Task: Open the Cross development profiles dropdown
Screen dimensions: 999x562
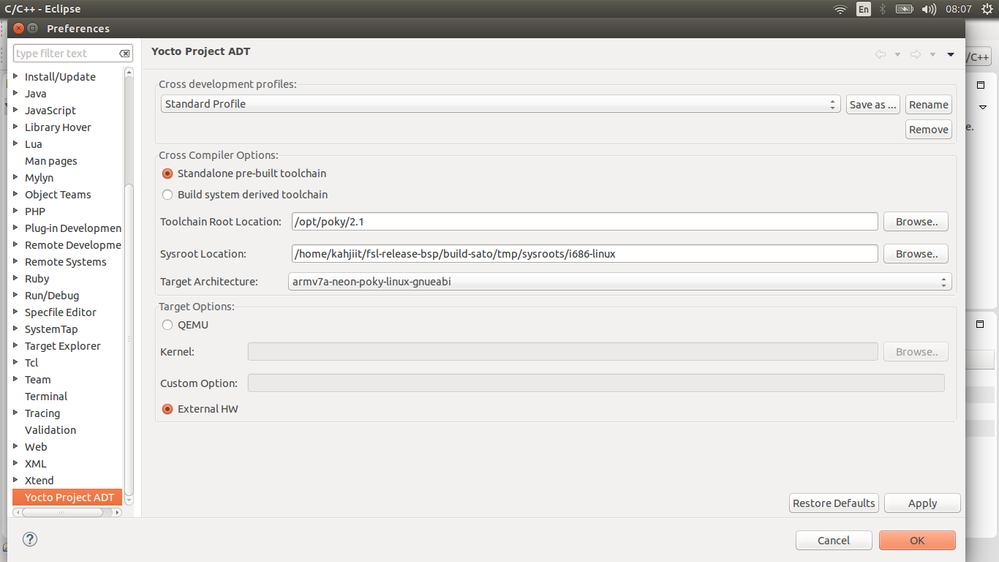Action: coord(500,104)
